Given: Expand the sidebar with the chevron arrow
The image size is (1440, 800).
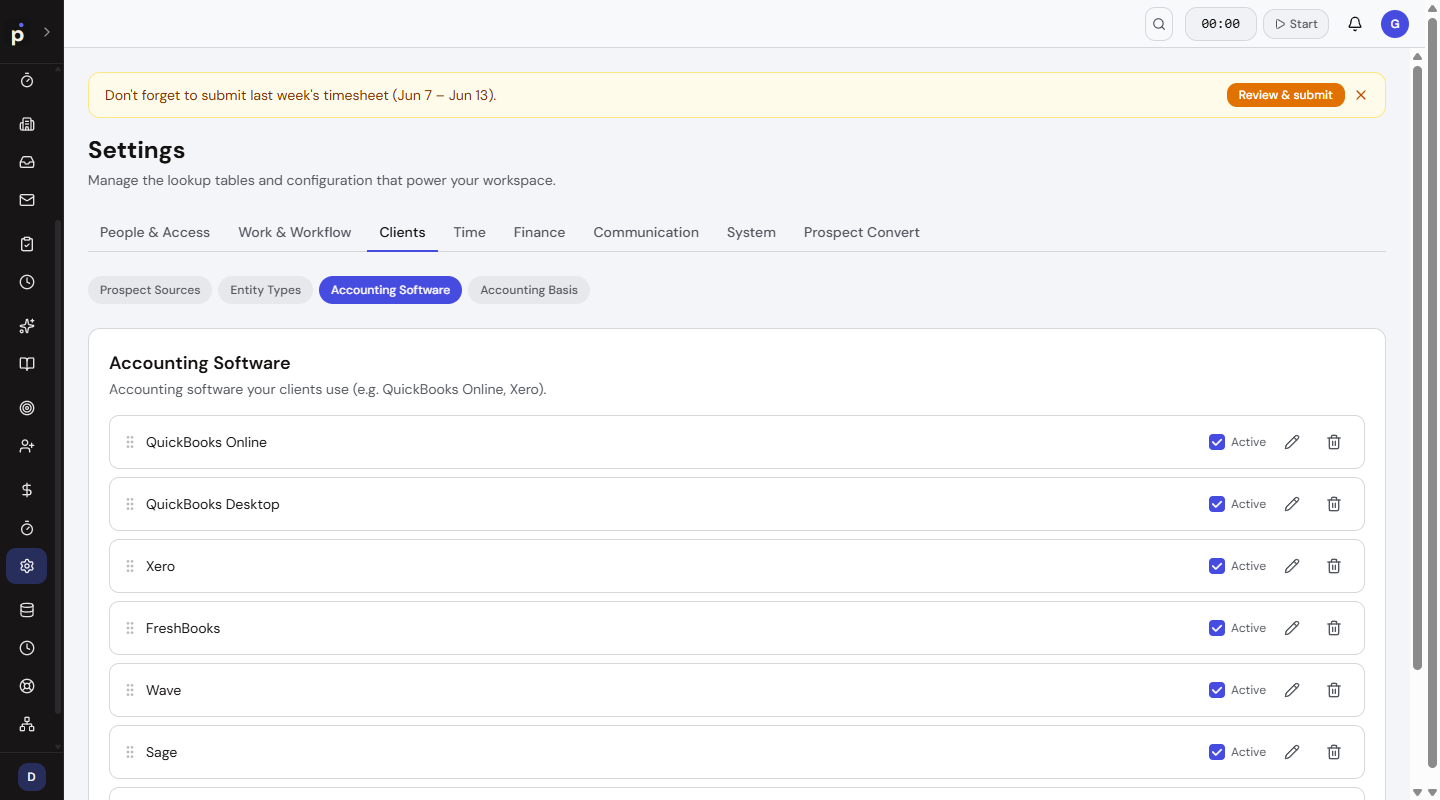Looking at the screenshot, I should tap(46, 33).
